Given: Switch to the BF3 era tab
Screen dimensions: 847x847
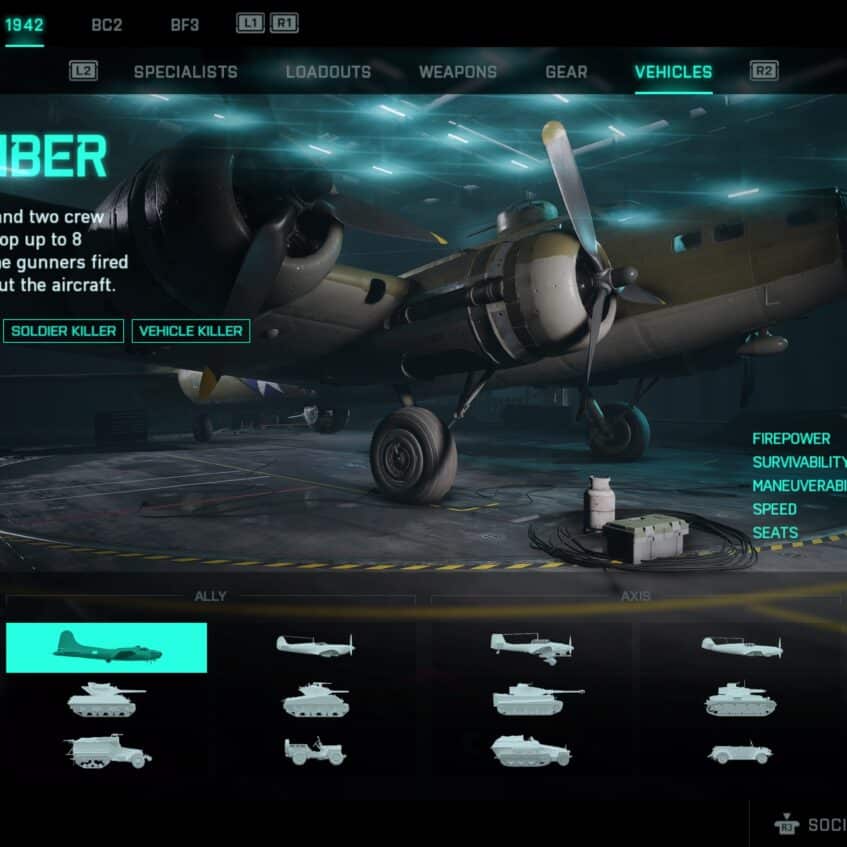Looking at the screenshot, I should click(x=185, y=25).
